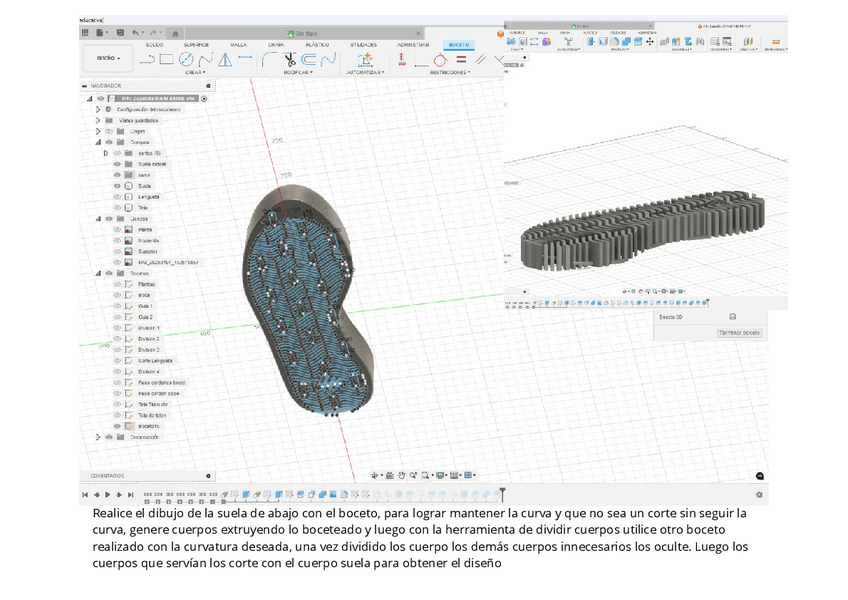Select the Circle sketch tool

click(186, 60)
